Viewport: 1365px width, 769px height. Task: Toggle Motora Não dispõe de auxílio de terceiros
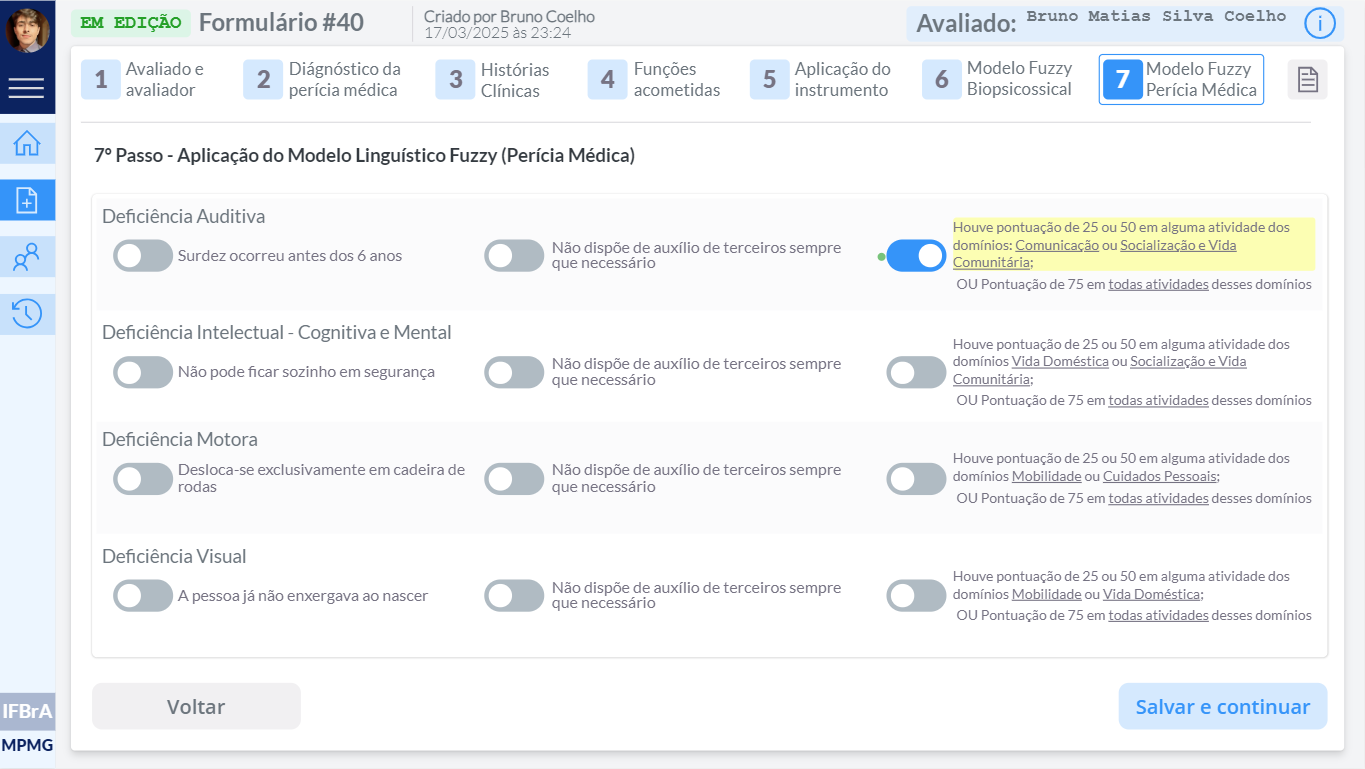514,479
